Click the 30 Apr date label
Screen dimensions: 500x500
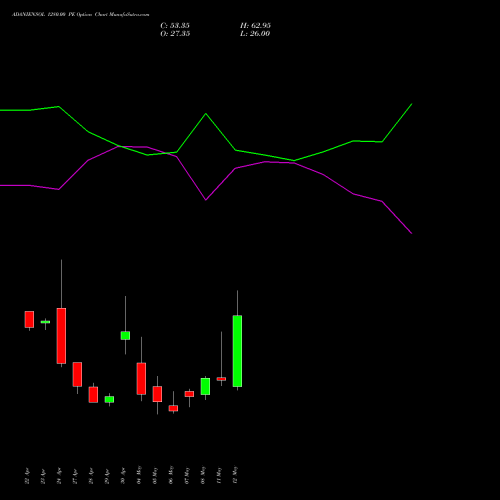point(123,476)
